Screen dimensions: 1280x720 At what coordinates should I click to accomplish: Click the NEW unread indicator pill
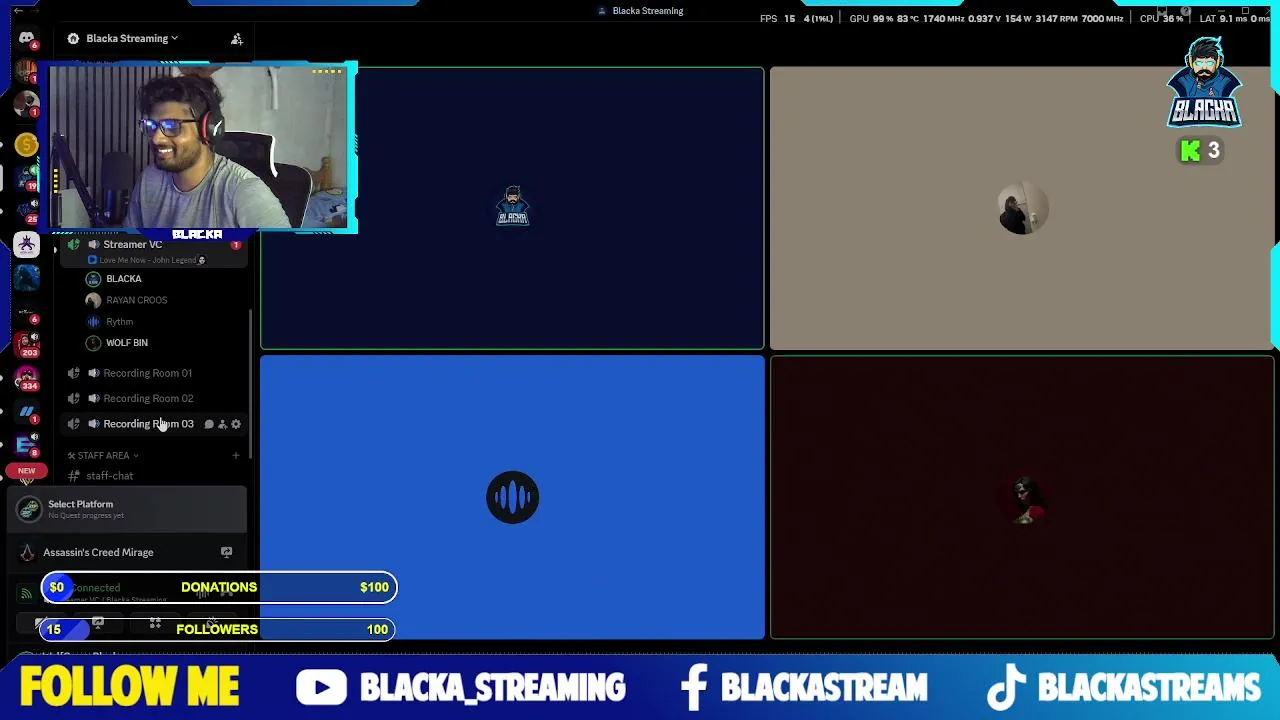click(26, 470)
